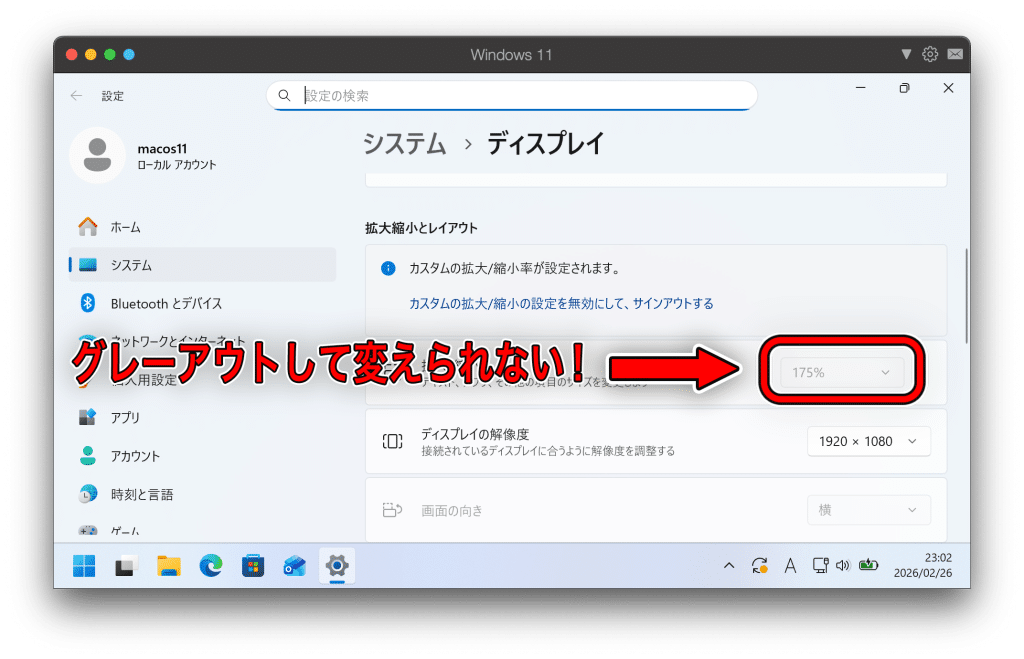Select ホーム in the settings sidebar
Screen dimensions: 1024x659
126,227
